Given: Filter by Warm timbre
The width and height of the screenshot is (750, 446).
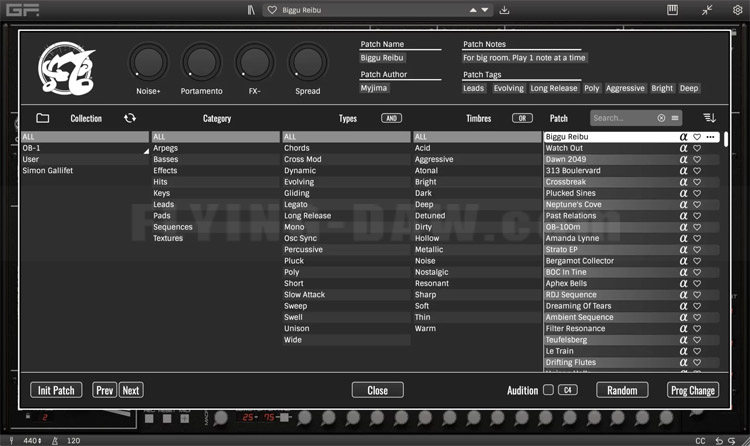Looking at the screenshot, I should click(477, 329).
